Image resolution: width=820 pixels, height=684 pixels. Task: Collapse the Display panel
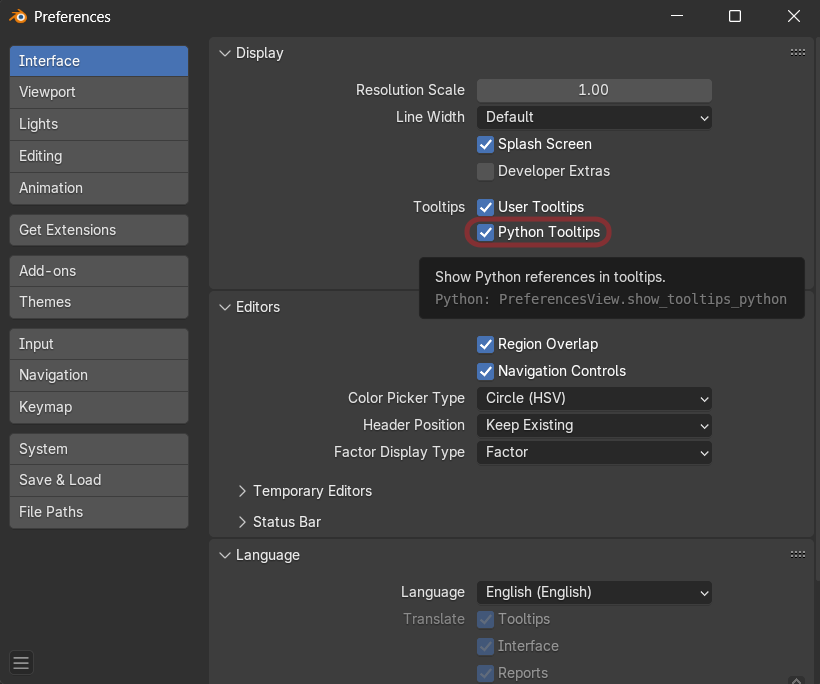pyautogui.click(x=225, y=53)
